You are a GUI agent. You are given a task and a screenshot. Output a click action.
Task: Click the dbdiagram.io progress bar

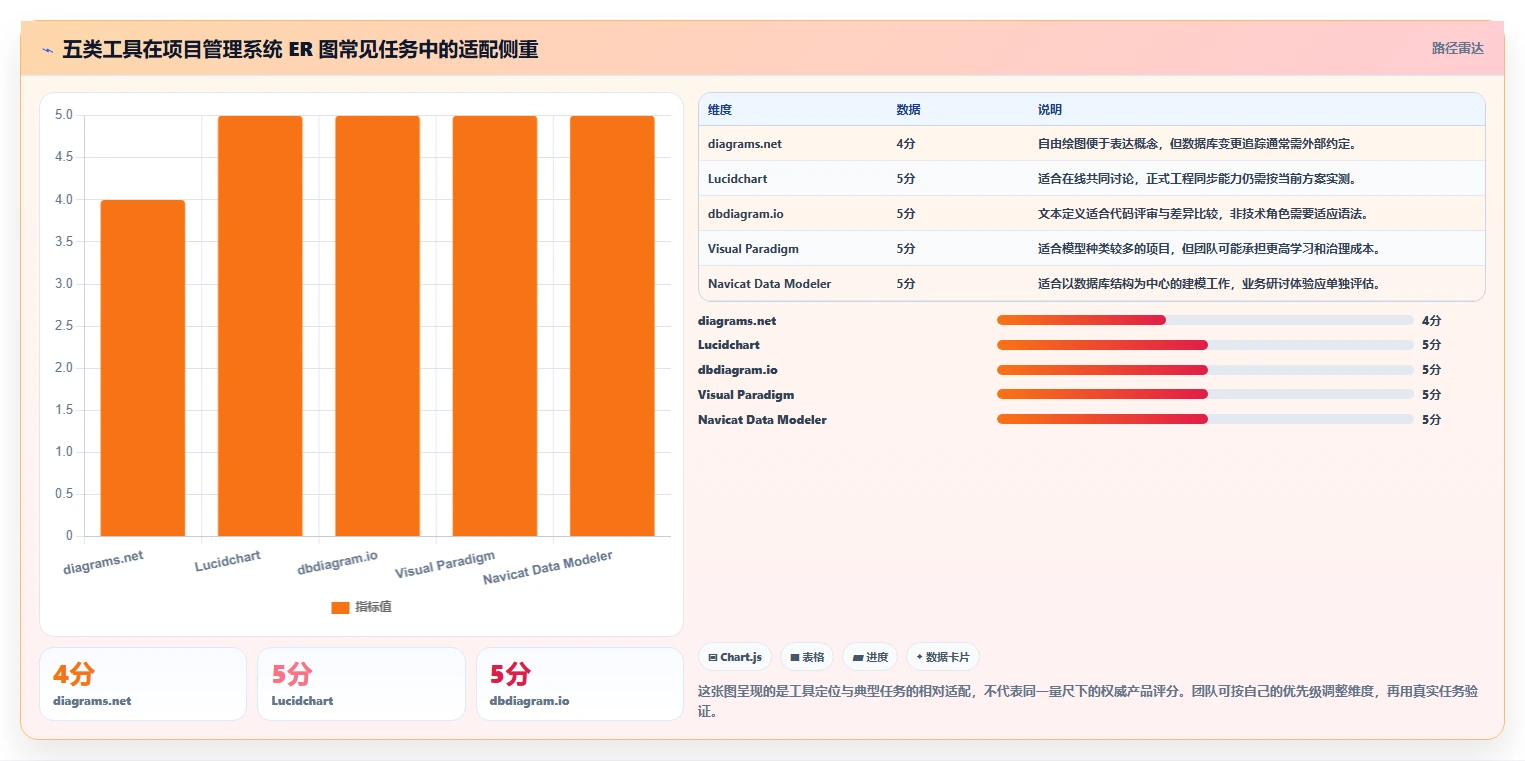click(1205, 370)
